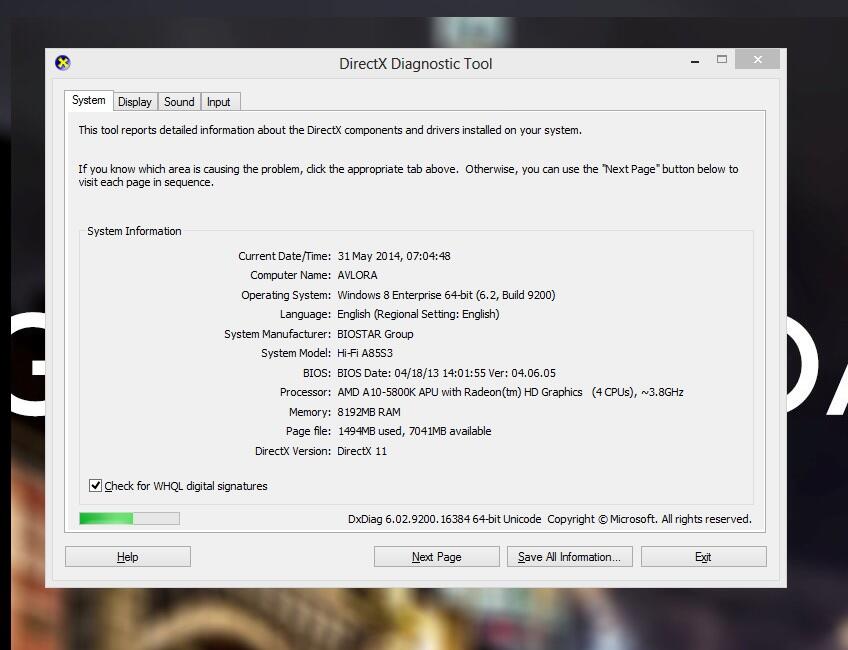Click the Next Page button
The height and width of the screenshot is (650, 848).
(436, 556)
